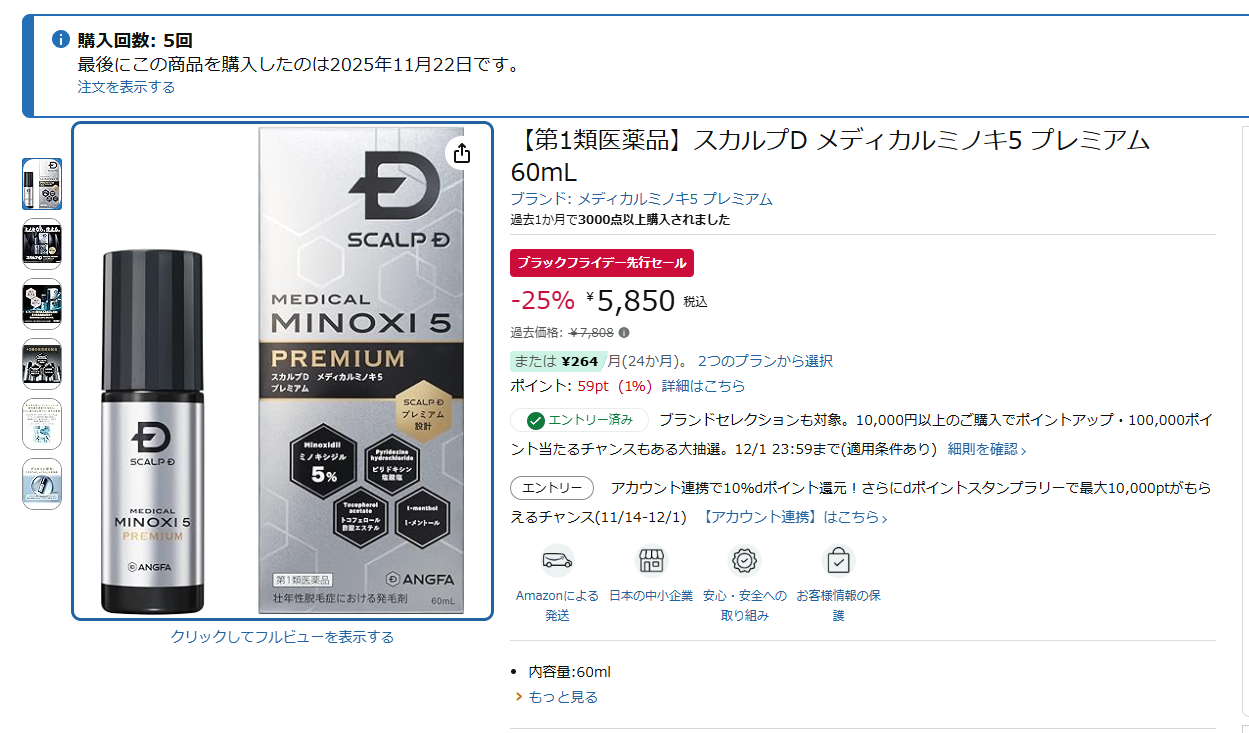Click クリックしてフルビューを表示する under image

[282, 637]
